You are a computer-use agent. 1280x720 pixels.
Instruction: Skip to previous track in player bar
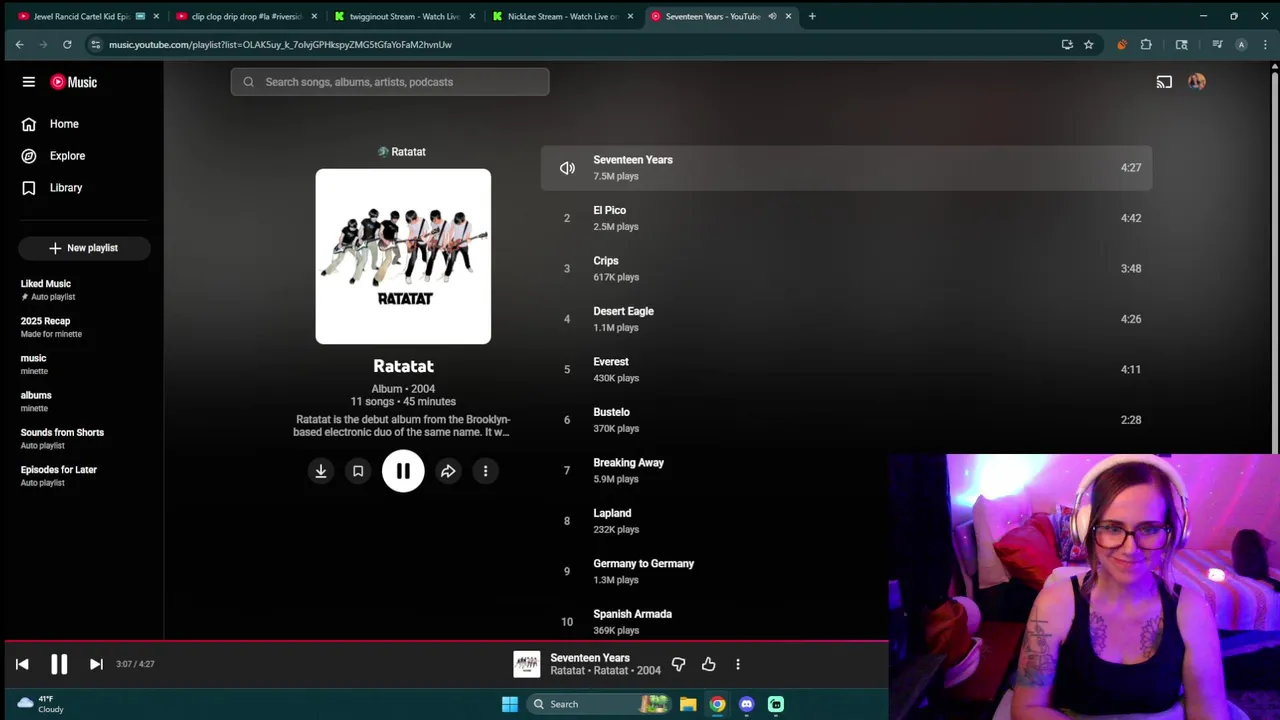tap(22, 664)
